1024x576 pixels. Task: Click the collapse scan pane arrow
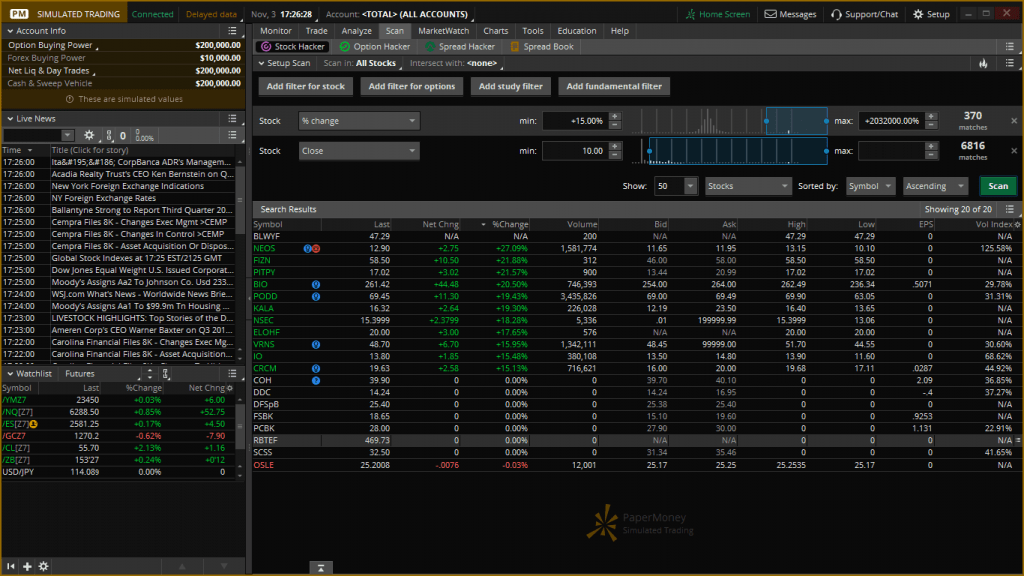(321, 568)
